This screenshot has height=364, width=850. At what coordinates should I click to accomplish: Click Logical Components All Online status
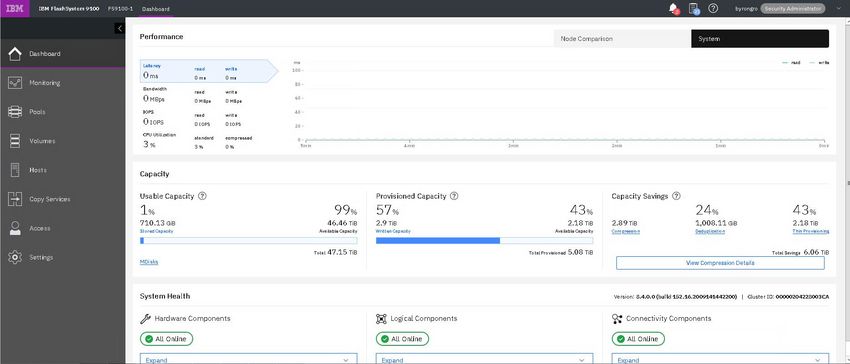(402, 339)
